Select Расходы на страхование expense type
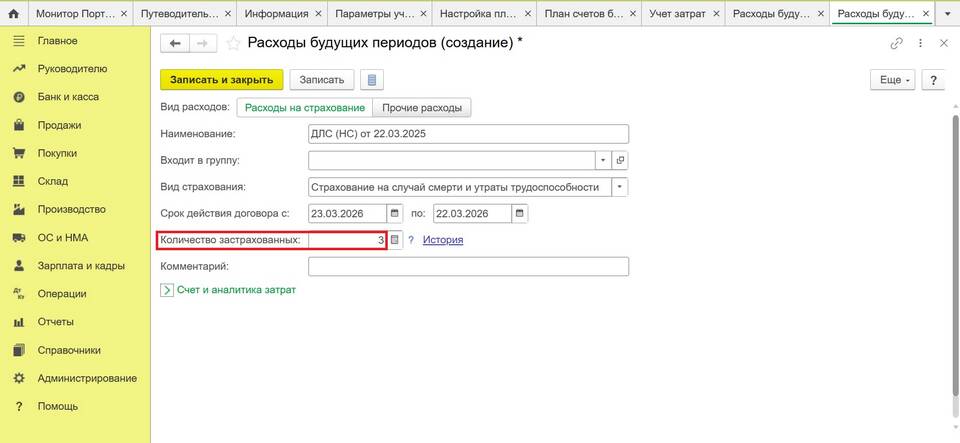 (x=304, y=107)
